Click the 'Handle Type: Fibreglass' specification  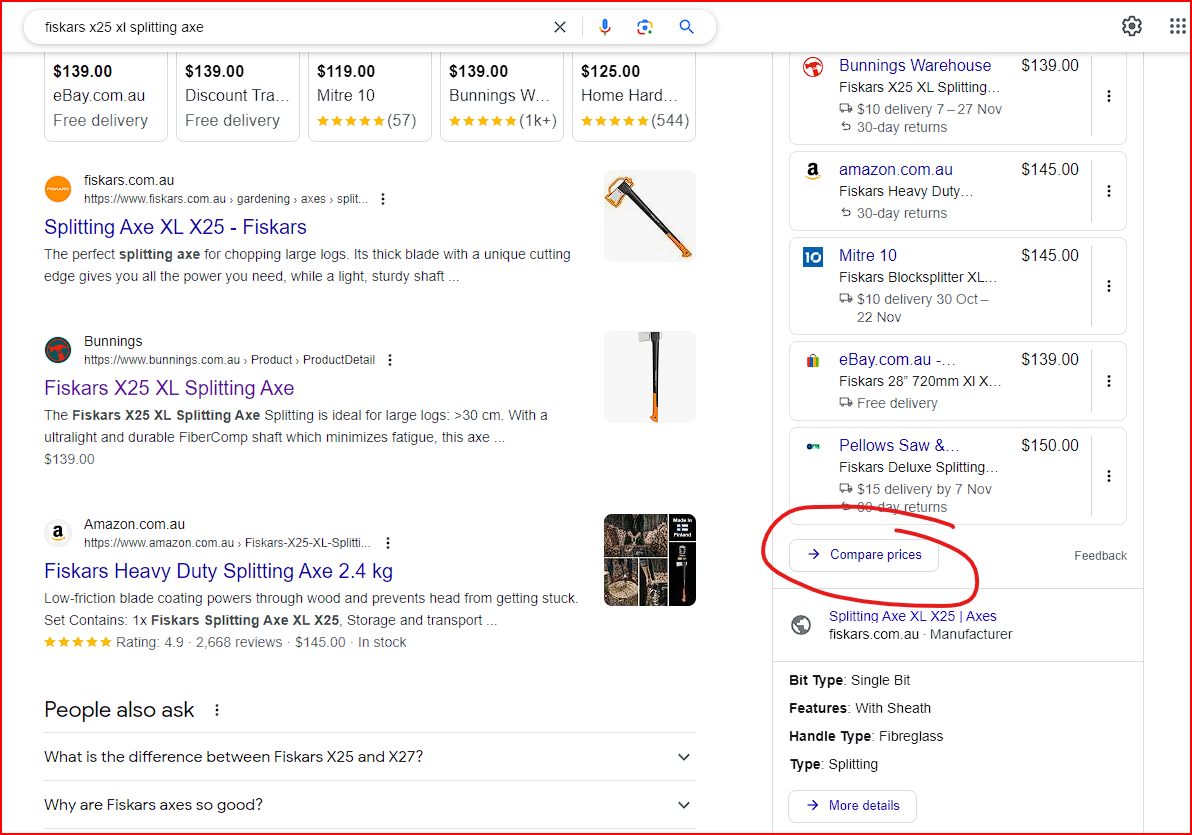coord(866,737)
